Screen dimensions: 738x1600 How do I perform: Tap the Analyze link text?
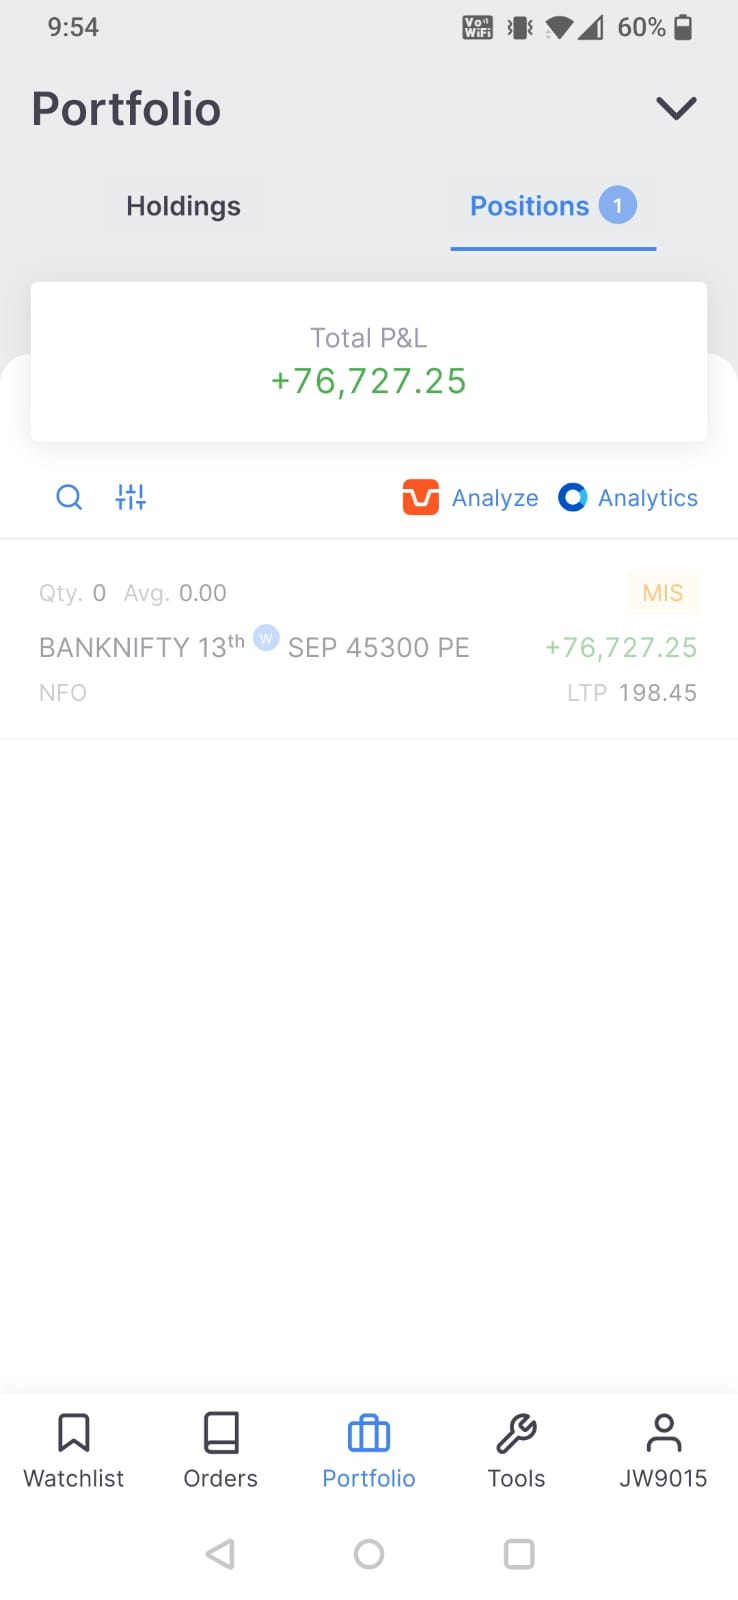(x=495, y=498)
